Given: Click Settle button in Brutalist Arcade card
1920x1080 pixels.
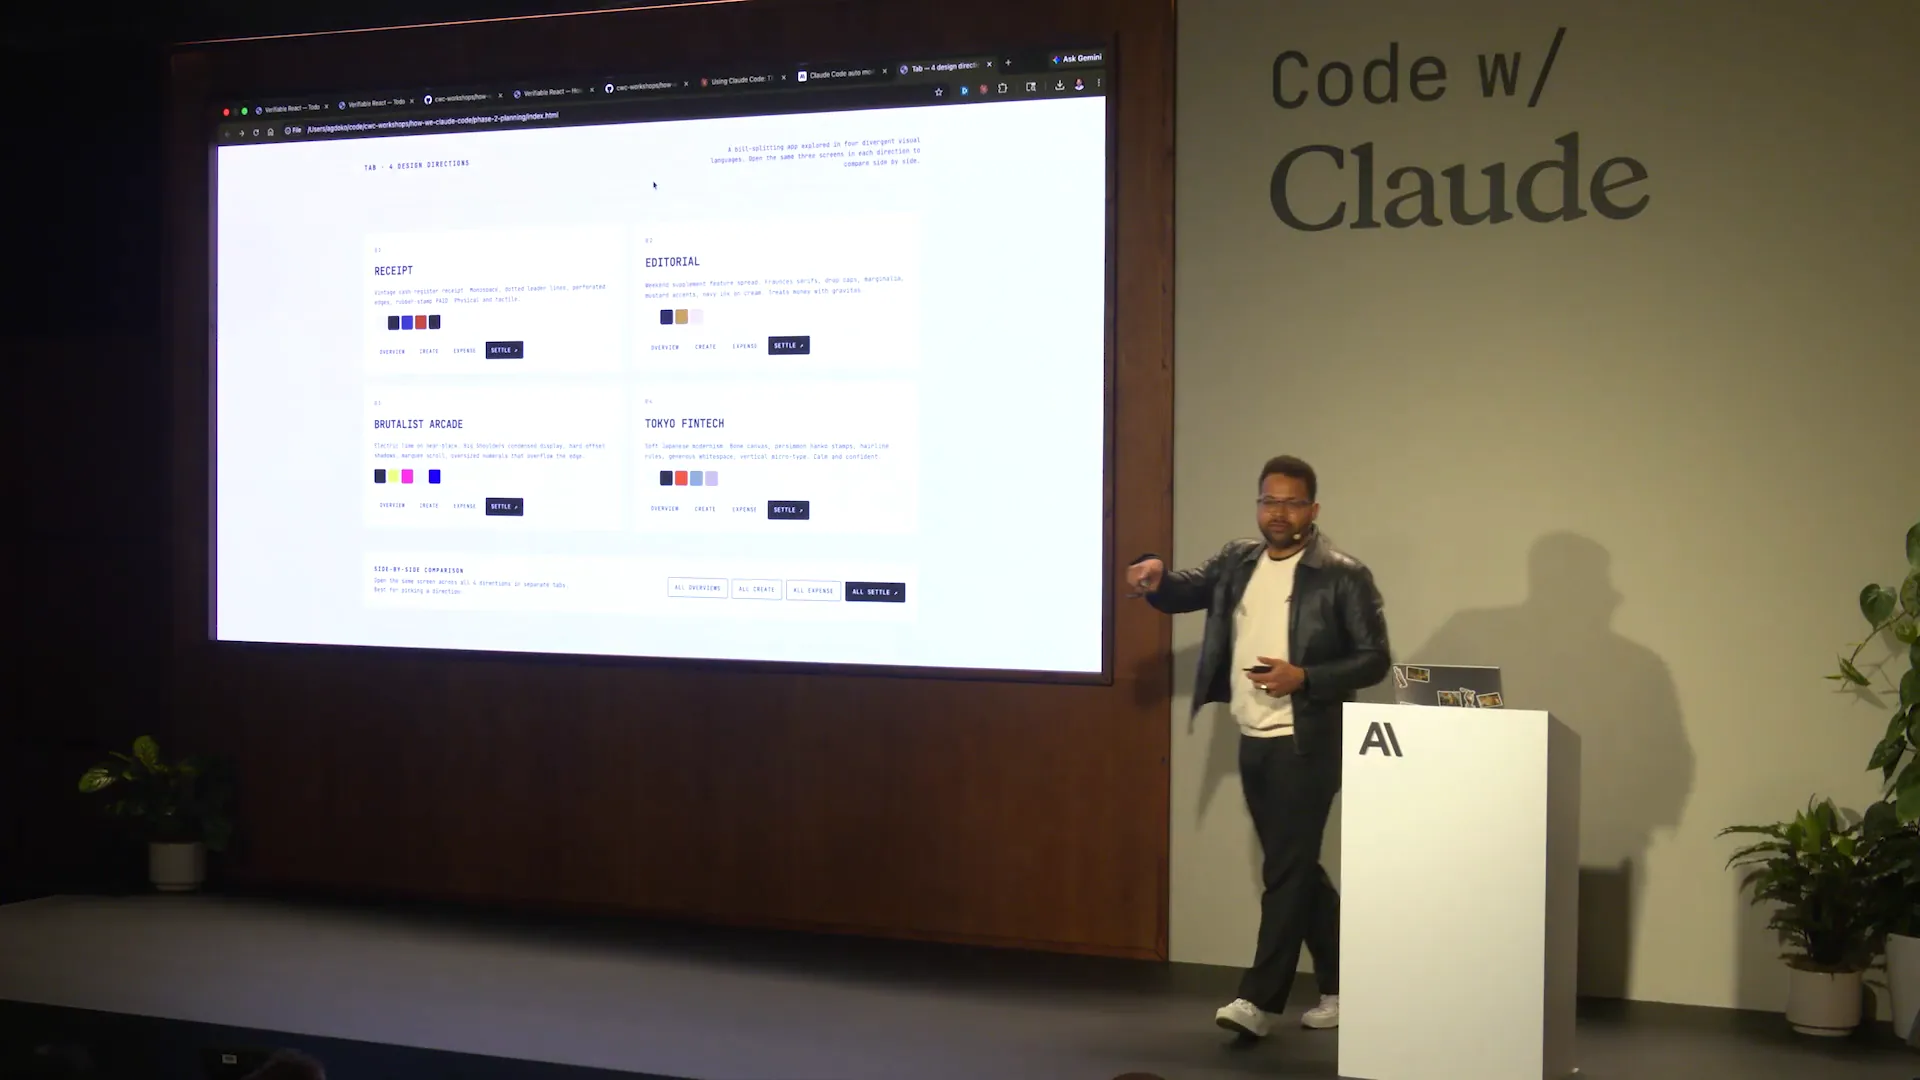Looking at the screenshot, I should pyautogui.click(x=504, y=506).
